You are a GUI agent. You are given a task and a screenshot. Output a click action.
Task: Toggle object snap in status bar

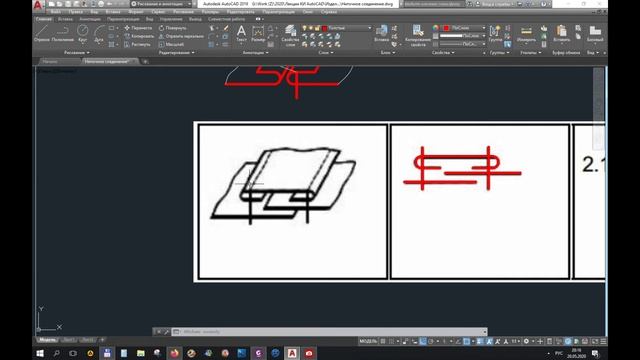coord(467,341)
